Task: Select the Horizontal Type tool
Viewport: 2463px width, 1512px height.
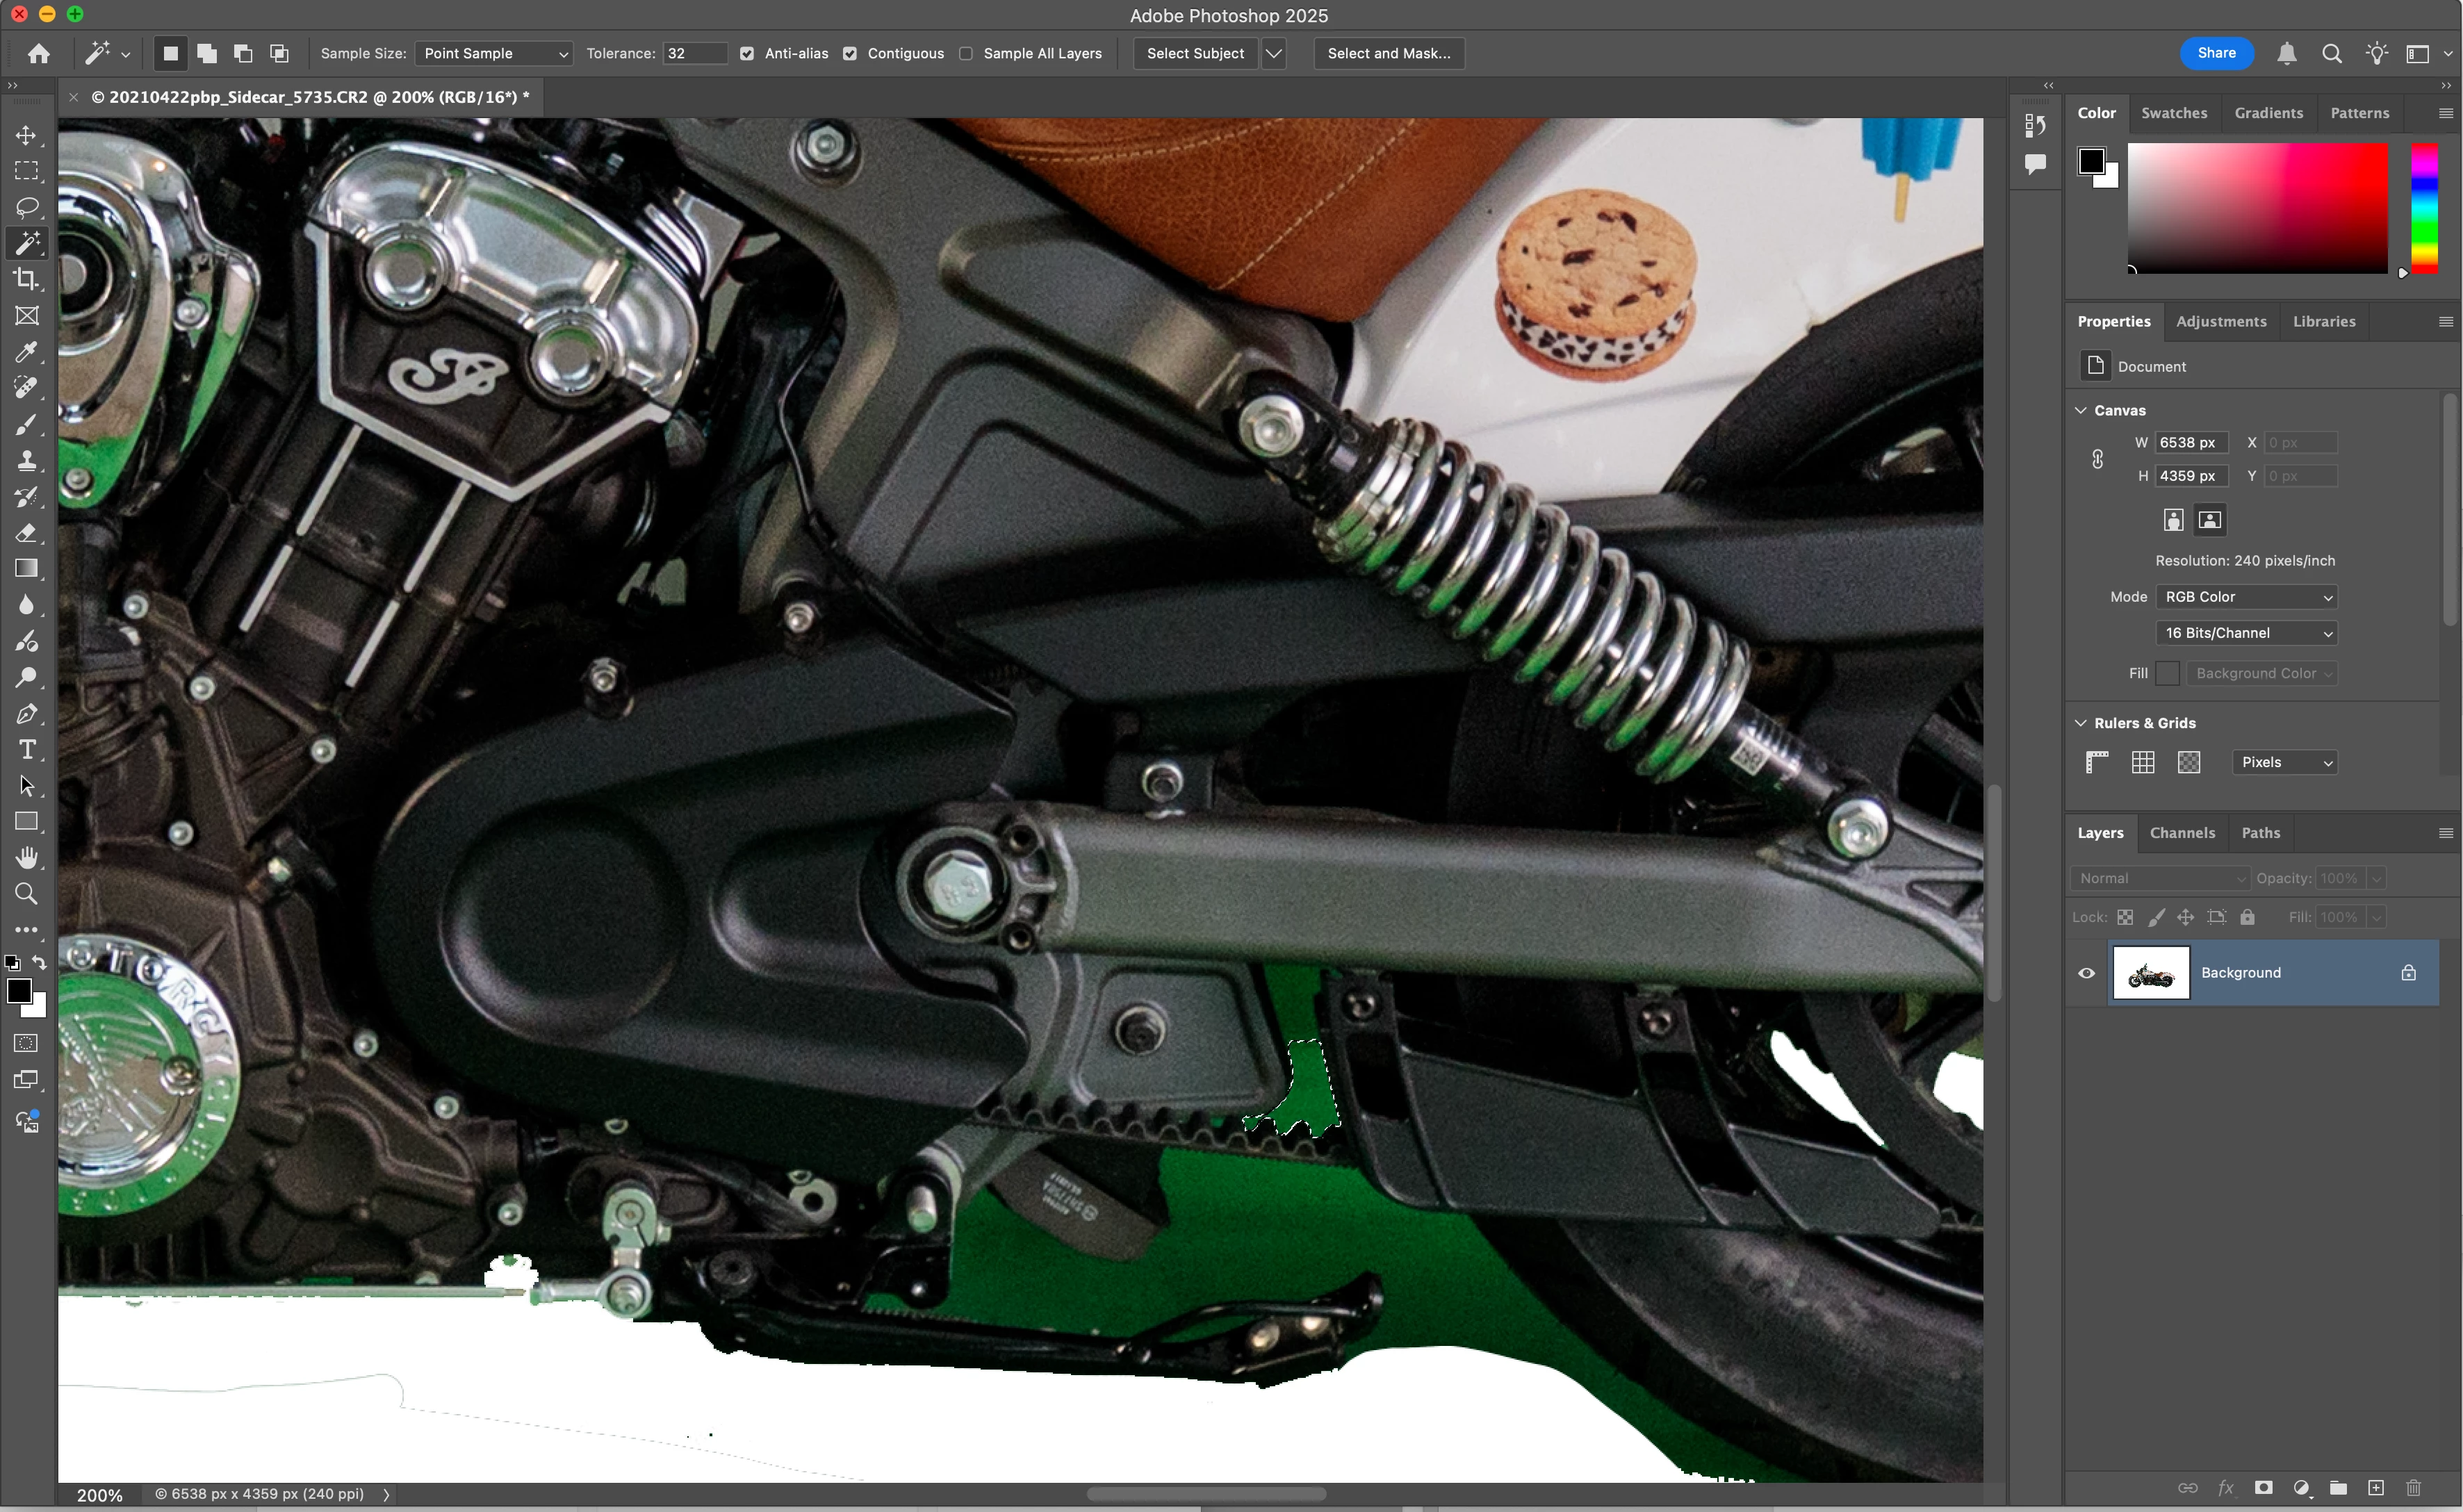Action: (26, 749)
